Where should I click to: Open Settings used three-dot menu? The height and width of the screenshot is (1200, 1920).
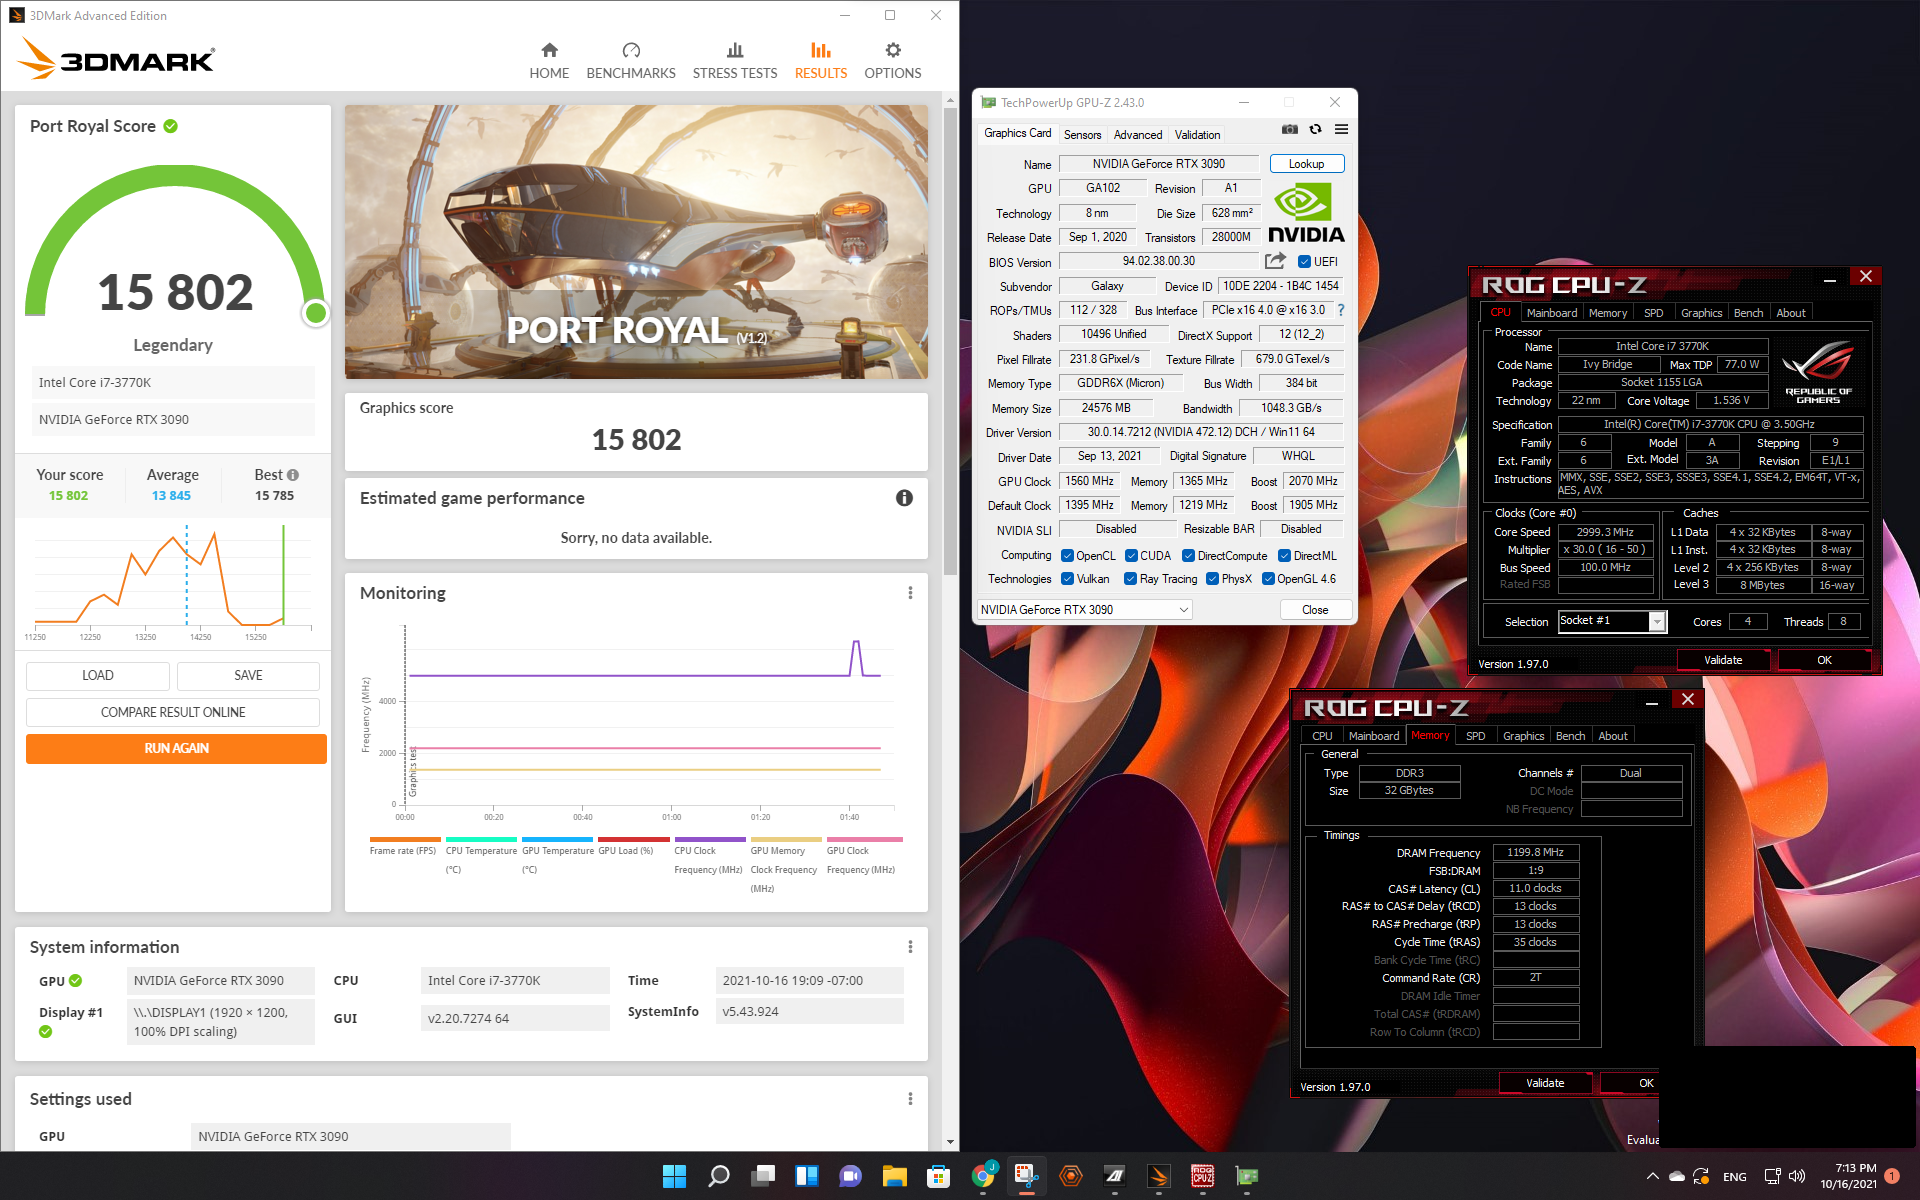tap(910, 1099)
